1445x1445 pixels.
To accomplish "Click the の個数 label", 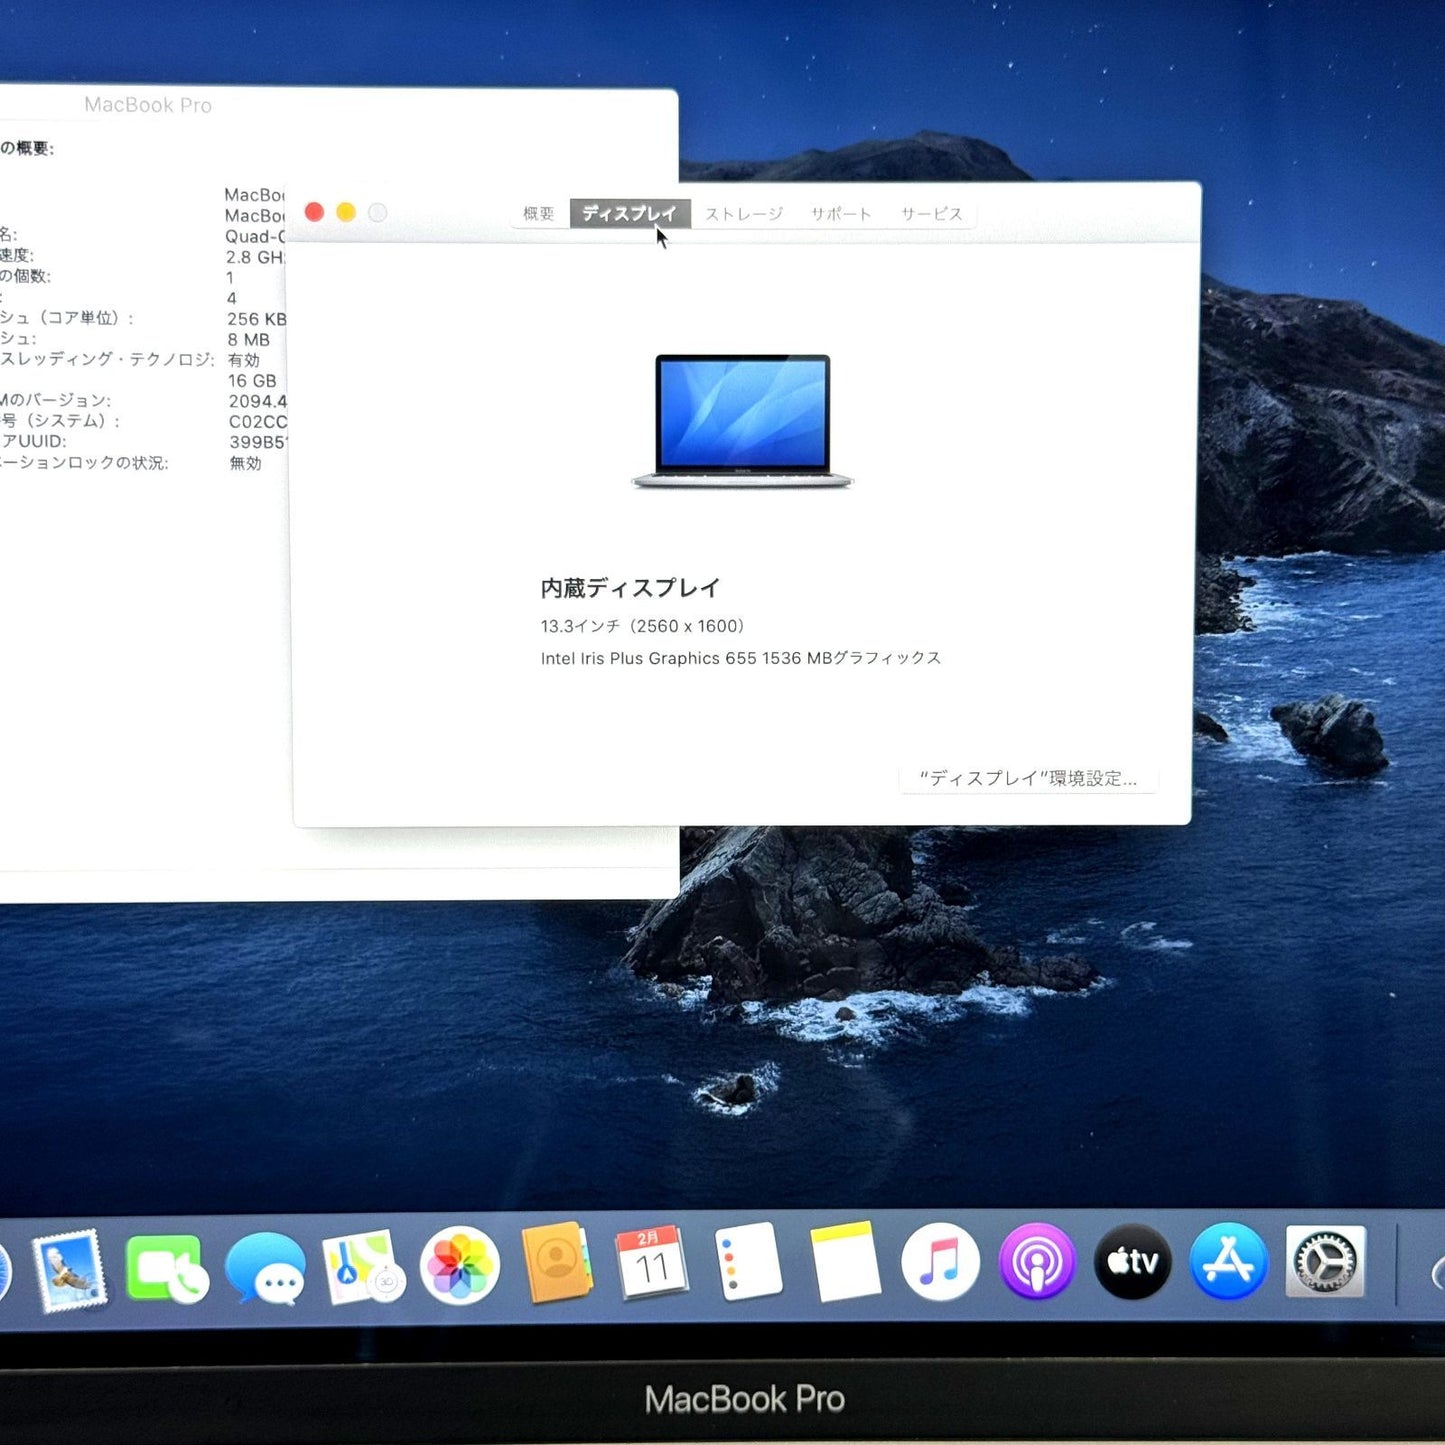I will pos(25,276).
